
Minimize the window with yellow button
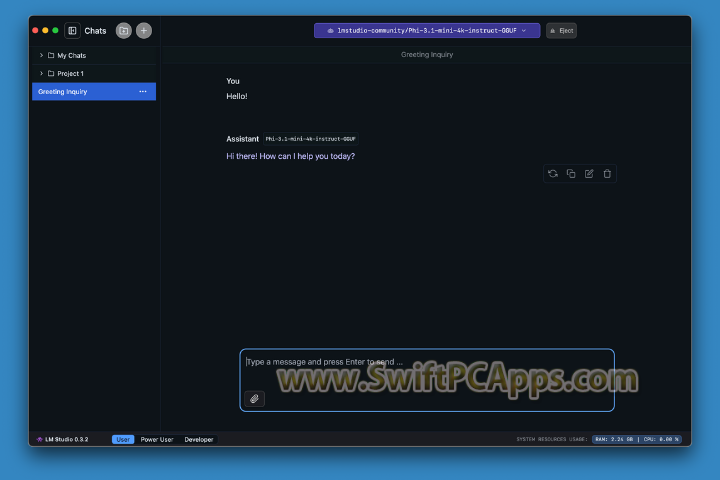[45, 31]
